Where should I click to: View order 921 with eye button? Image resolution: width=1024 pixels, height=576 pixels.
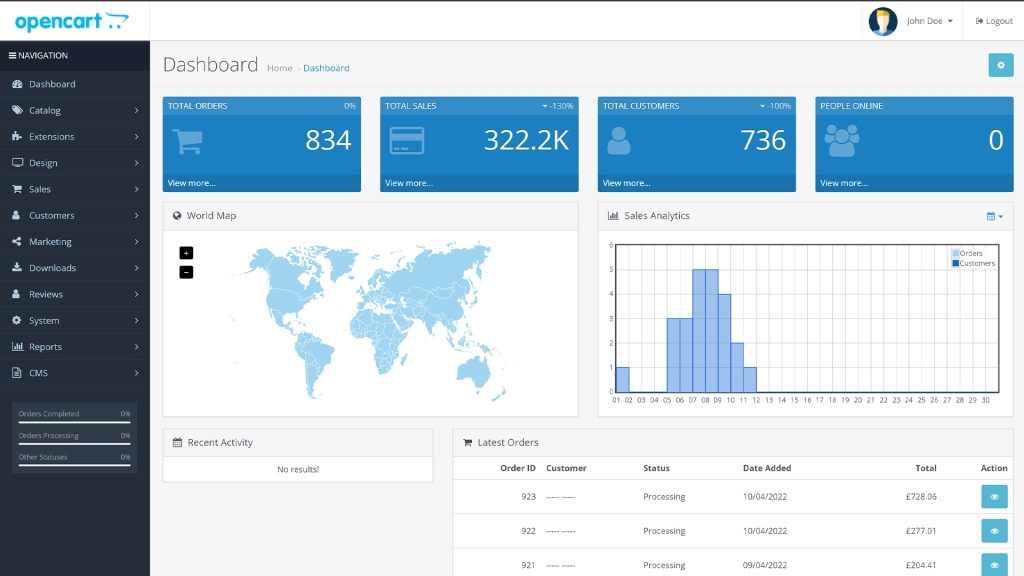click(994, 565)
